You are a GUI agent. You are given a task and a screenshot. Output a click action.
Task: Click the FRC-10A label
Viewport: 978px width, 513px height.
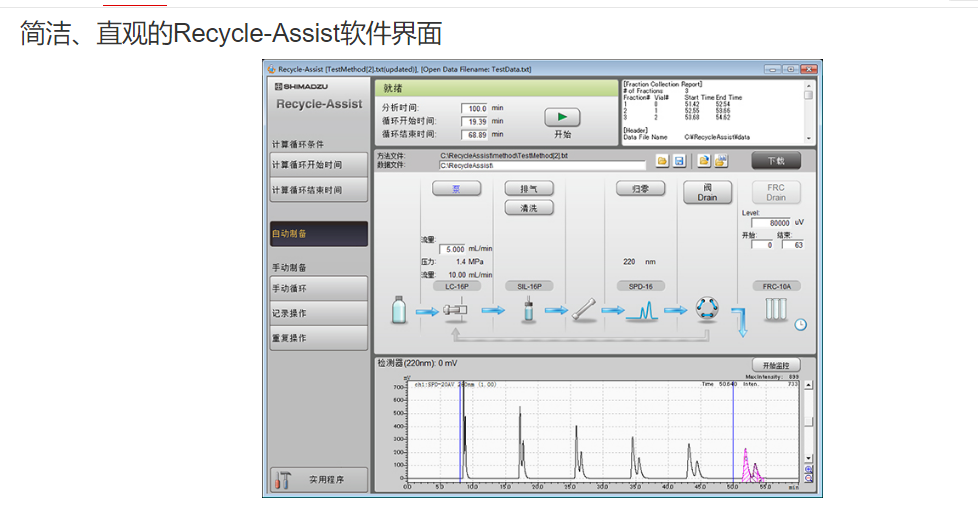coord(776,286)
